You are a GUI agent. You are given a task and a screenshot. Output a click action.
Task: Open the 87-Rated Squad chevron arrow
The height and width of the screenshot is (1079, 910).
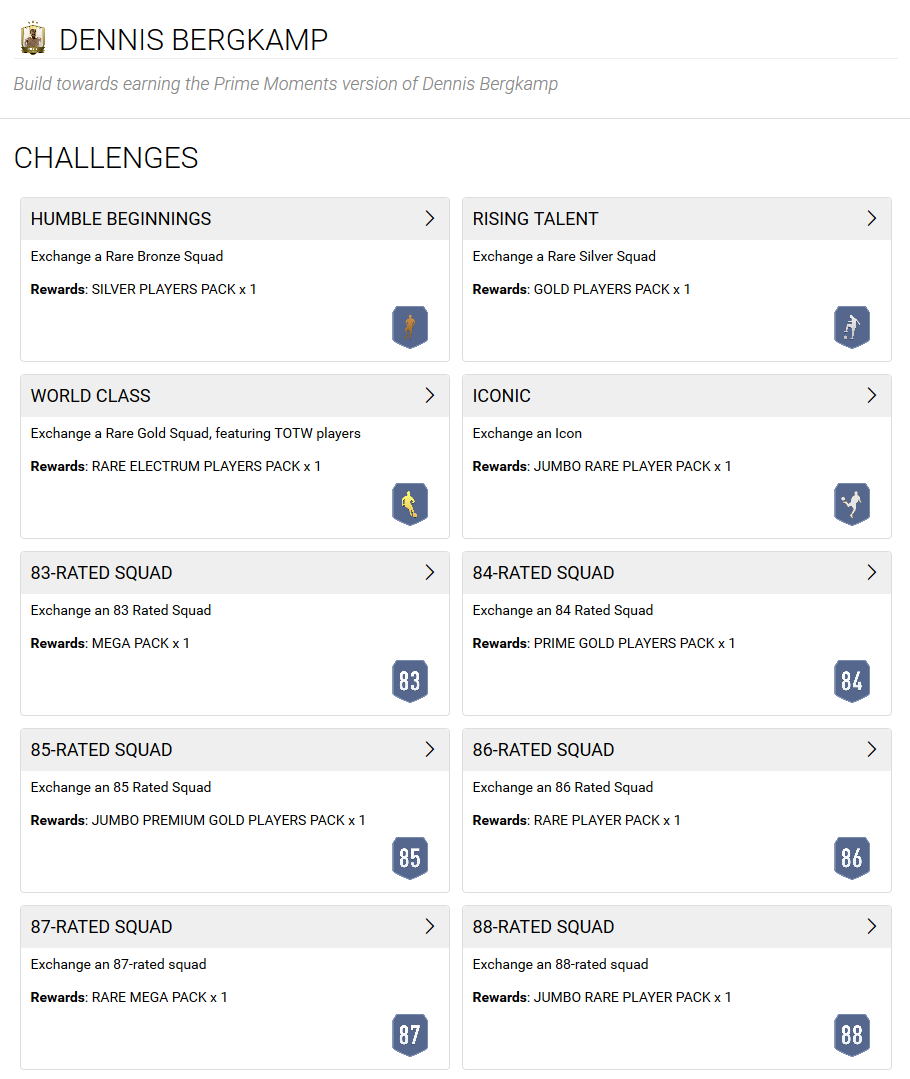point(430,926)
